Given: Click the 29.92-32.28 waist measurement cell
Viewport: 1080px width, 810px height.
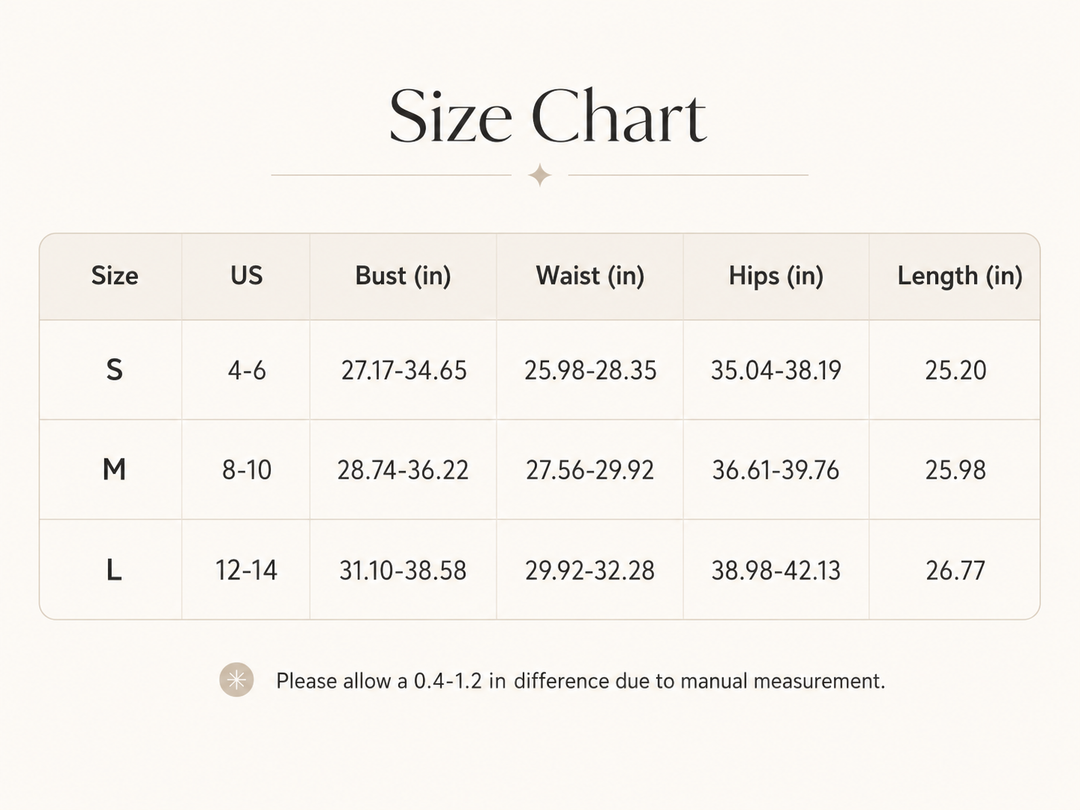Looking at the screenshot, I should click(590, 570).
